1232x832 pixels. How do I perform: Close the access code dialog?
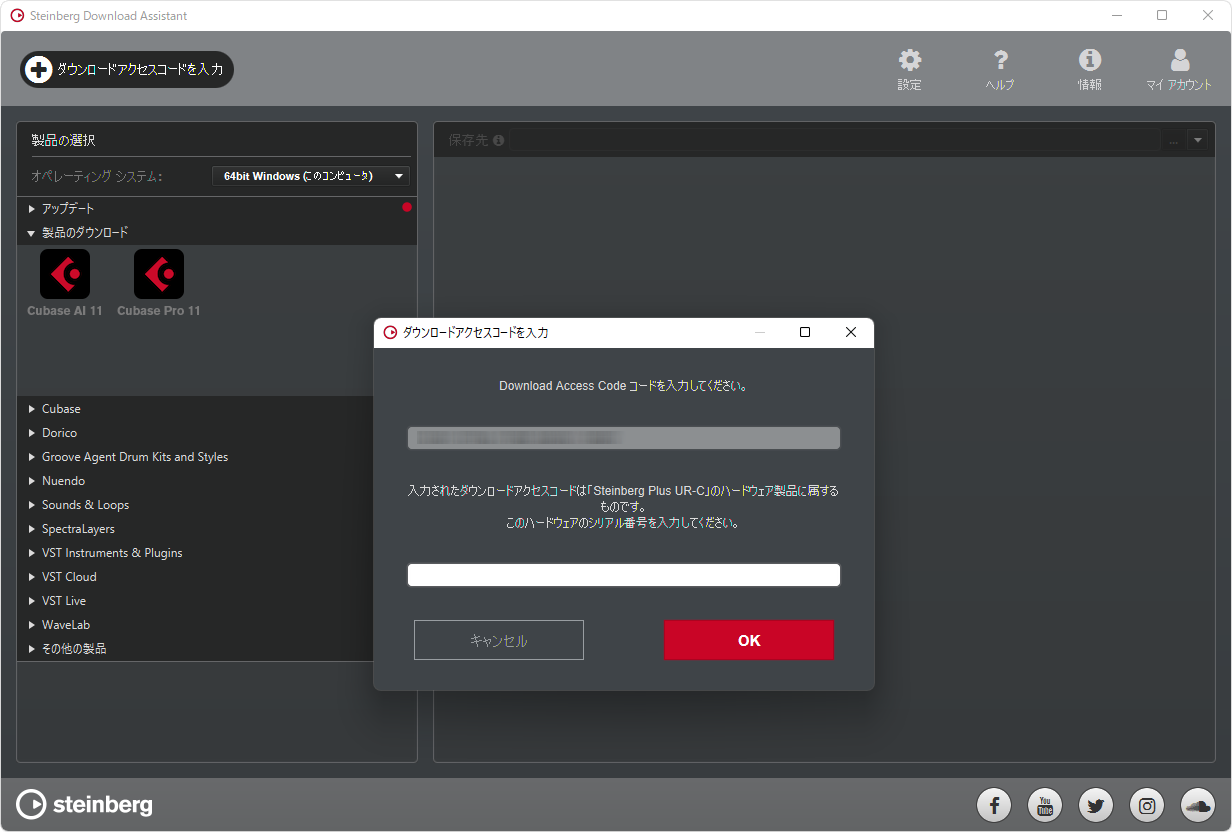click(x=851, y=333)
